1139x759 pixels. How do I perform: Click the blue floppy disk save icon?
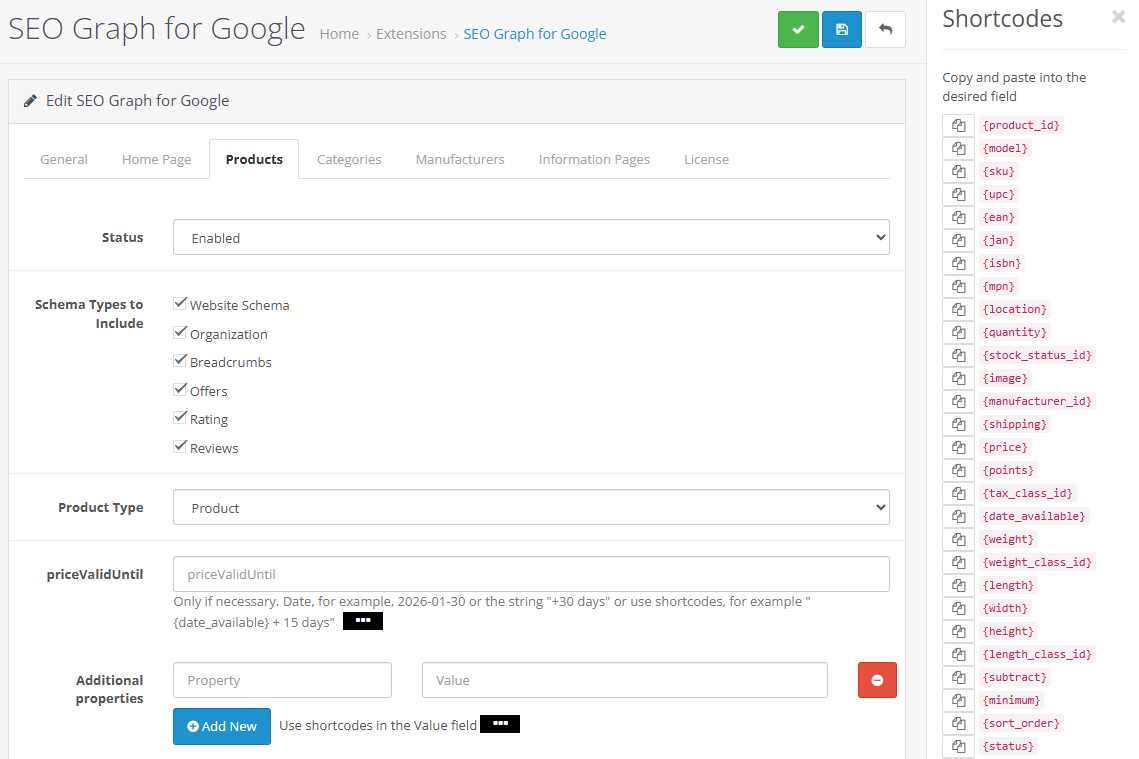click(x=841, y=30)
